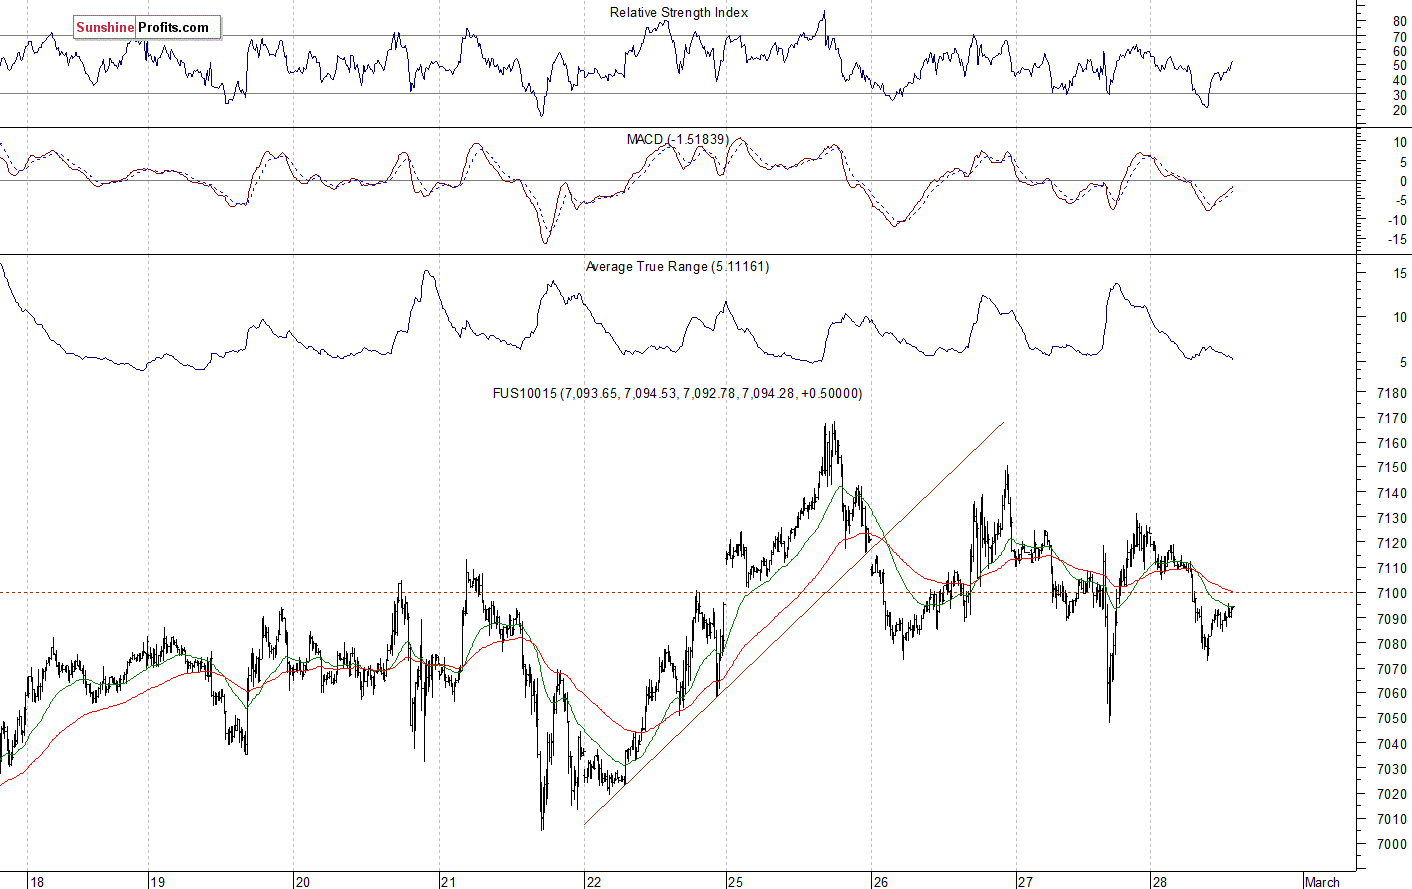Select date marker 26 on time axis
This screenshot has width=1412, height=889.
(x=881, y=882)
